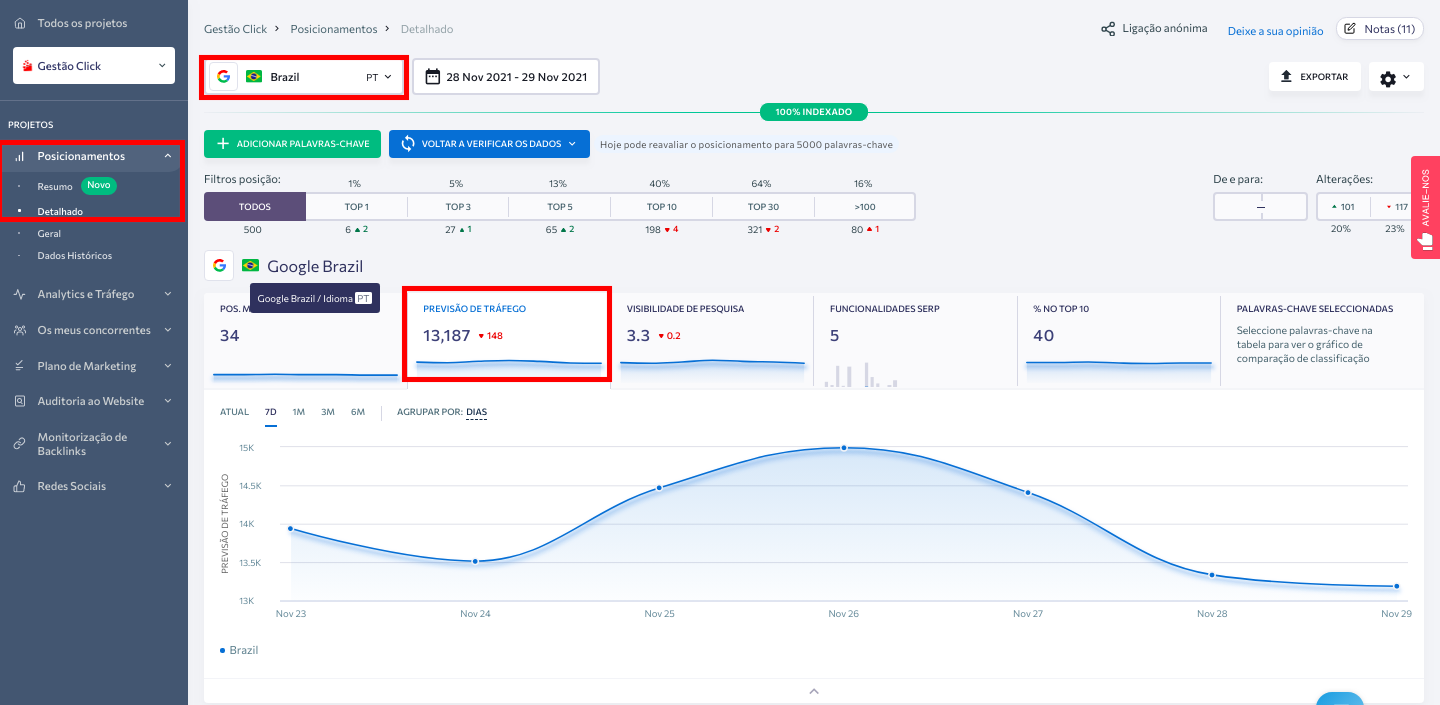This screenshot has height=705, width=1440.
Task: Open the Geral sidebar item
Action: tap(49, 233)
